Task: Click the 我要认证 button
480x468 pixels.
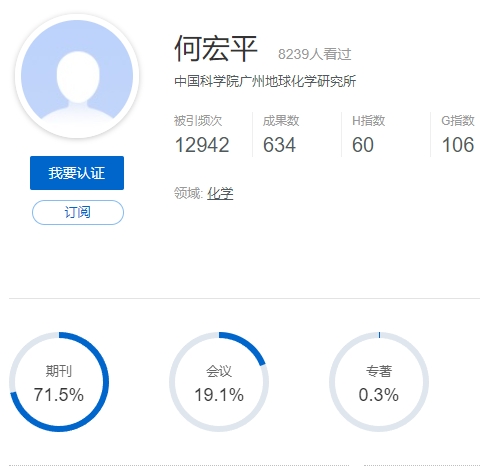Action: click(x=77, y=173)
